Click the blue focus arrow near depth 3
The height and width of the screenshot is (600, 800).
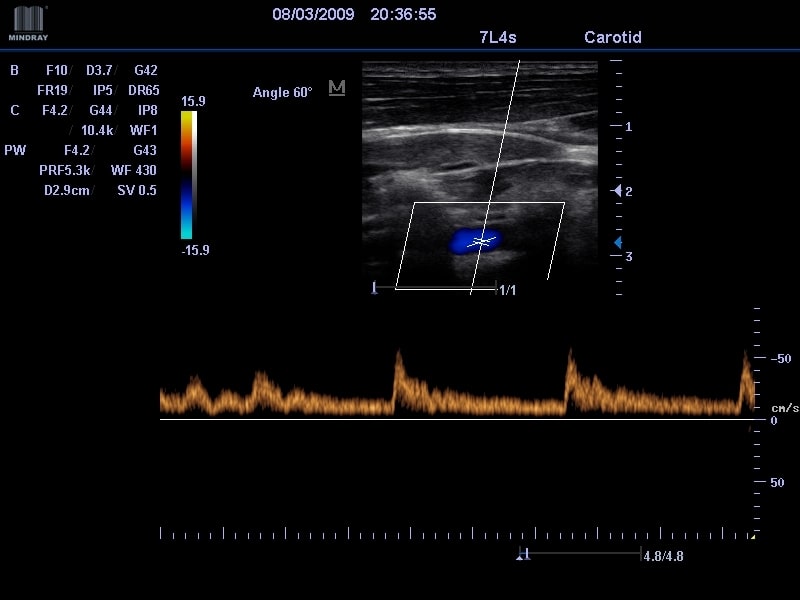click(x=617, y=243)
